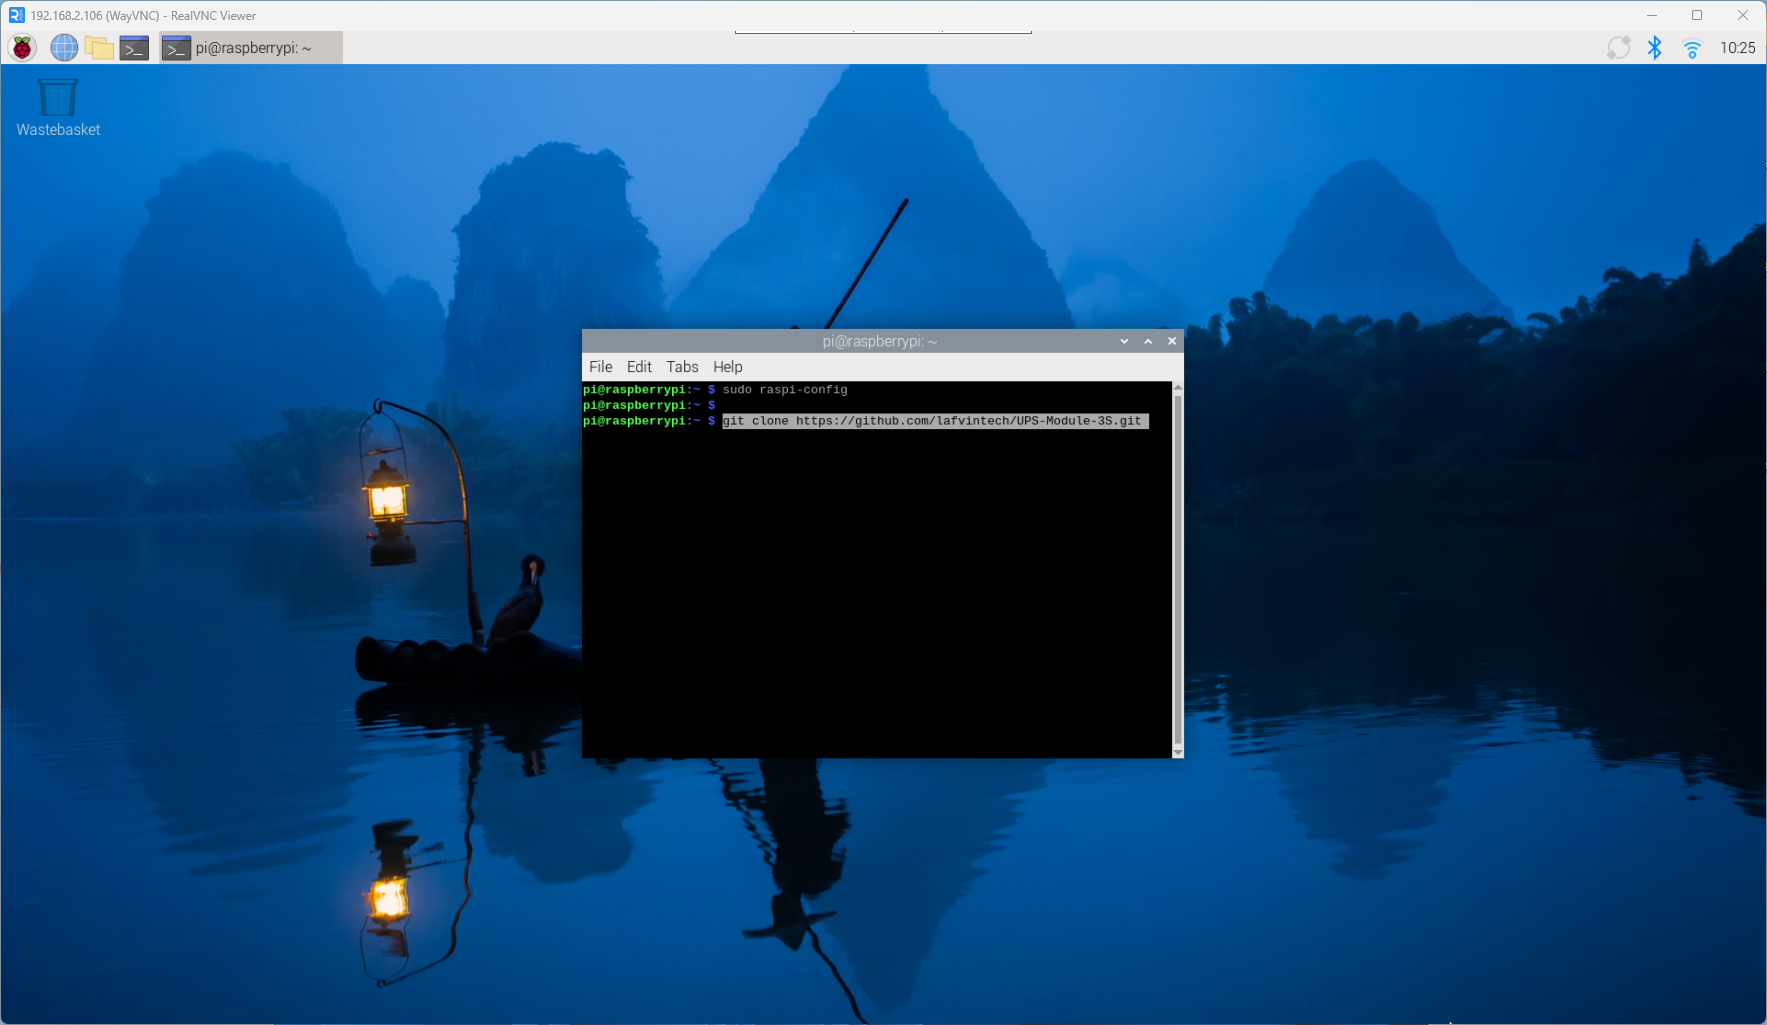Close the pi@raspberrypi terminal window
1767x1025 pixels.
tap(1172, 341)
